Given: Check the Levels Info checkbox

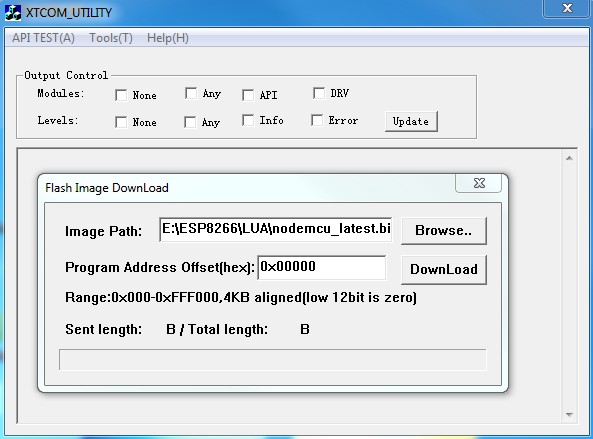Looking at the screenshot, I should point(248,120).
